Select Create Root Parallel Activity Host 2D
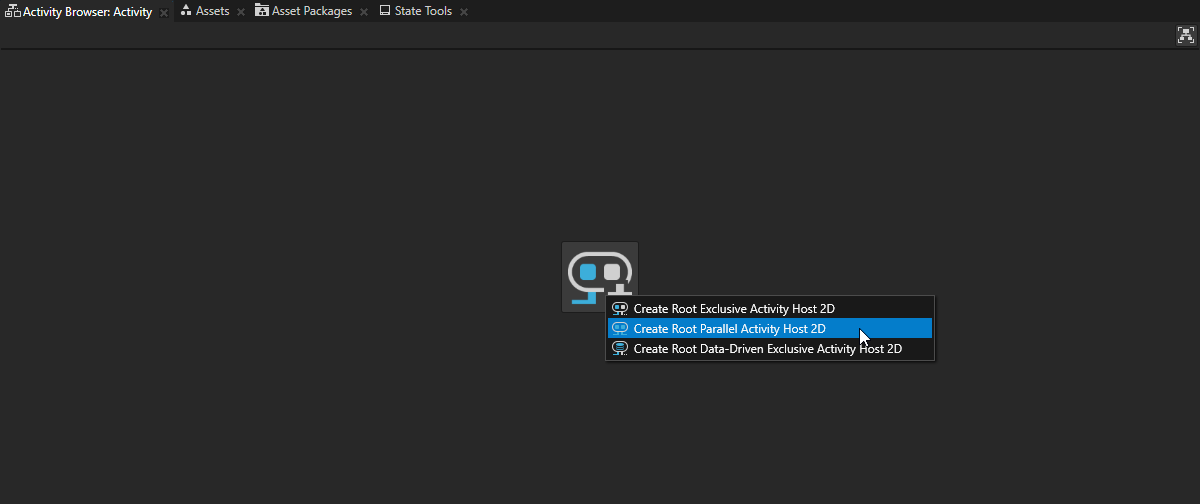1200x504 pixels. pyautogui.click(x=770, y=328)
